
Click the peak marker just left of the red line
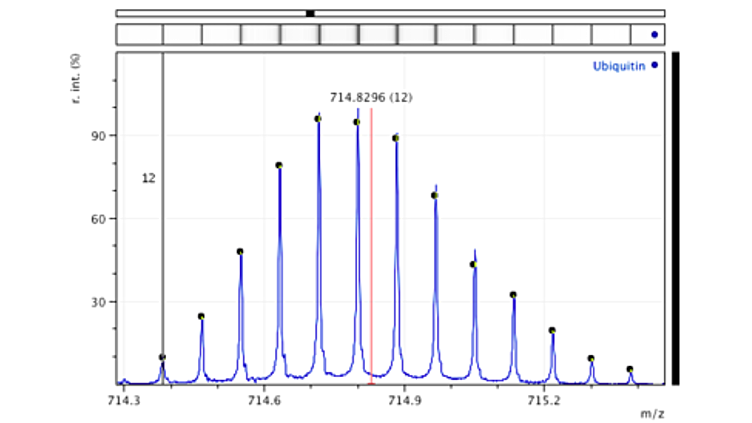click(x=357, y=122)
